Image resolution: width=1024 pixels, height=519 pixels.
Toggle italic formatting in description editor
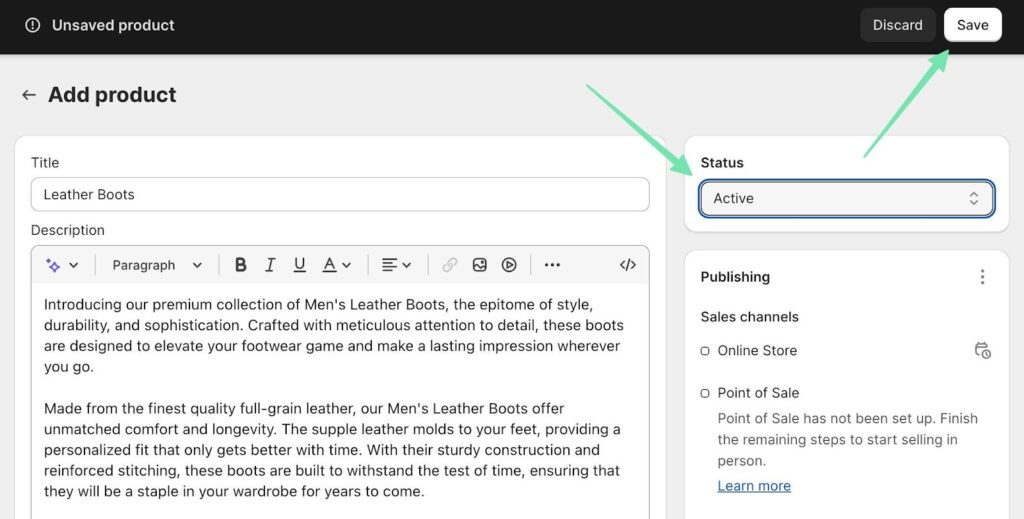pyautogui.click(x=270, y=265)
